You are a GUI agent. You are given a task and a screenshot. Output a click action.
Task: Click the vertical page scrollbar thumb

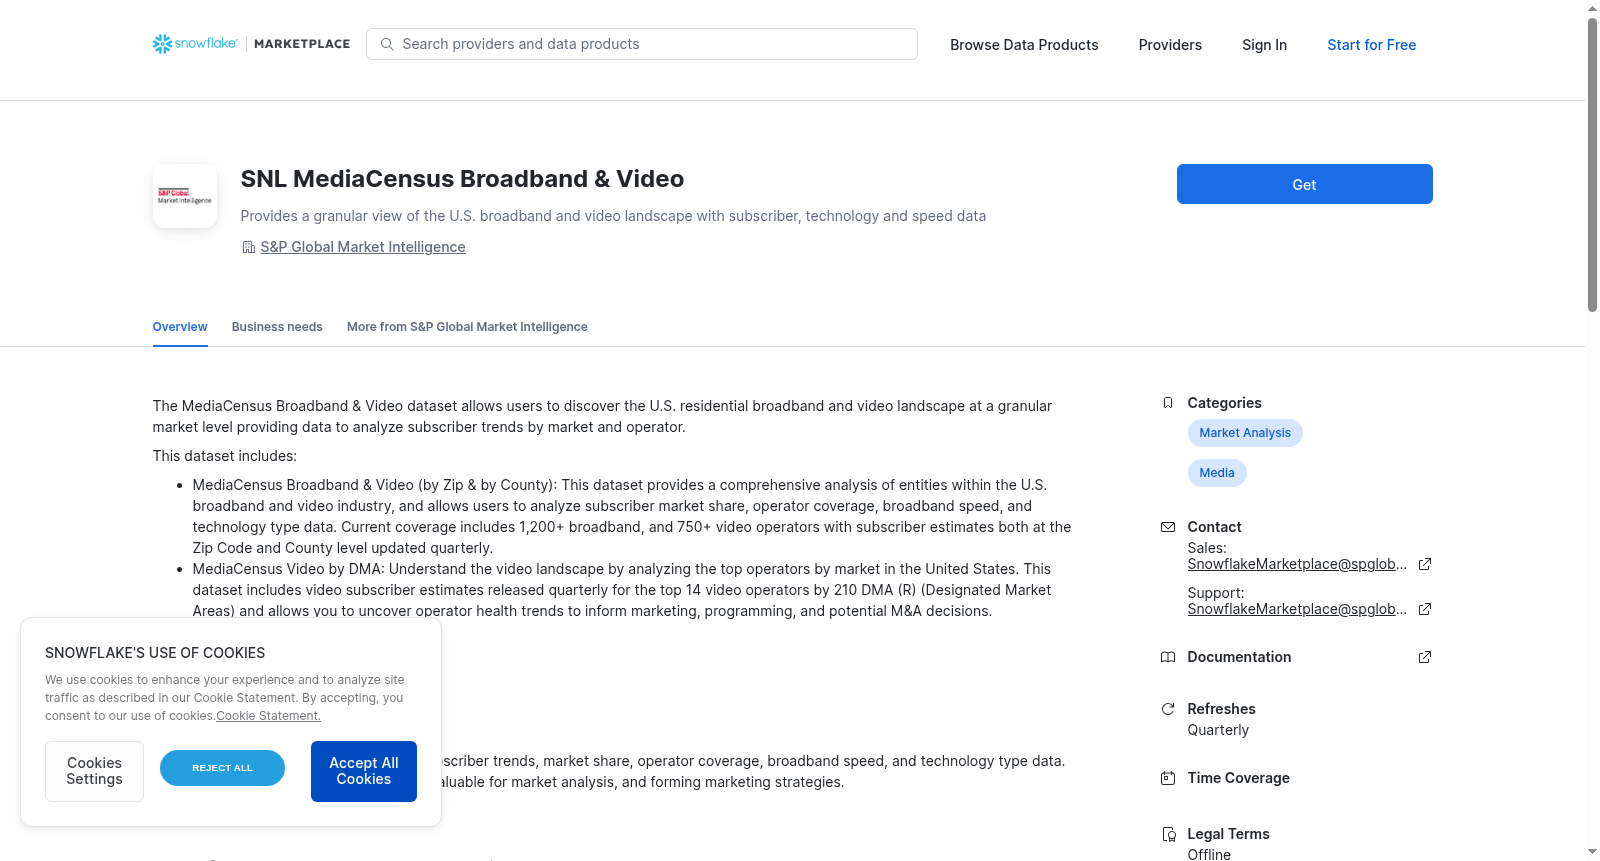click(1592, 165)
